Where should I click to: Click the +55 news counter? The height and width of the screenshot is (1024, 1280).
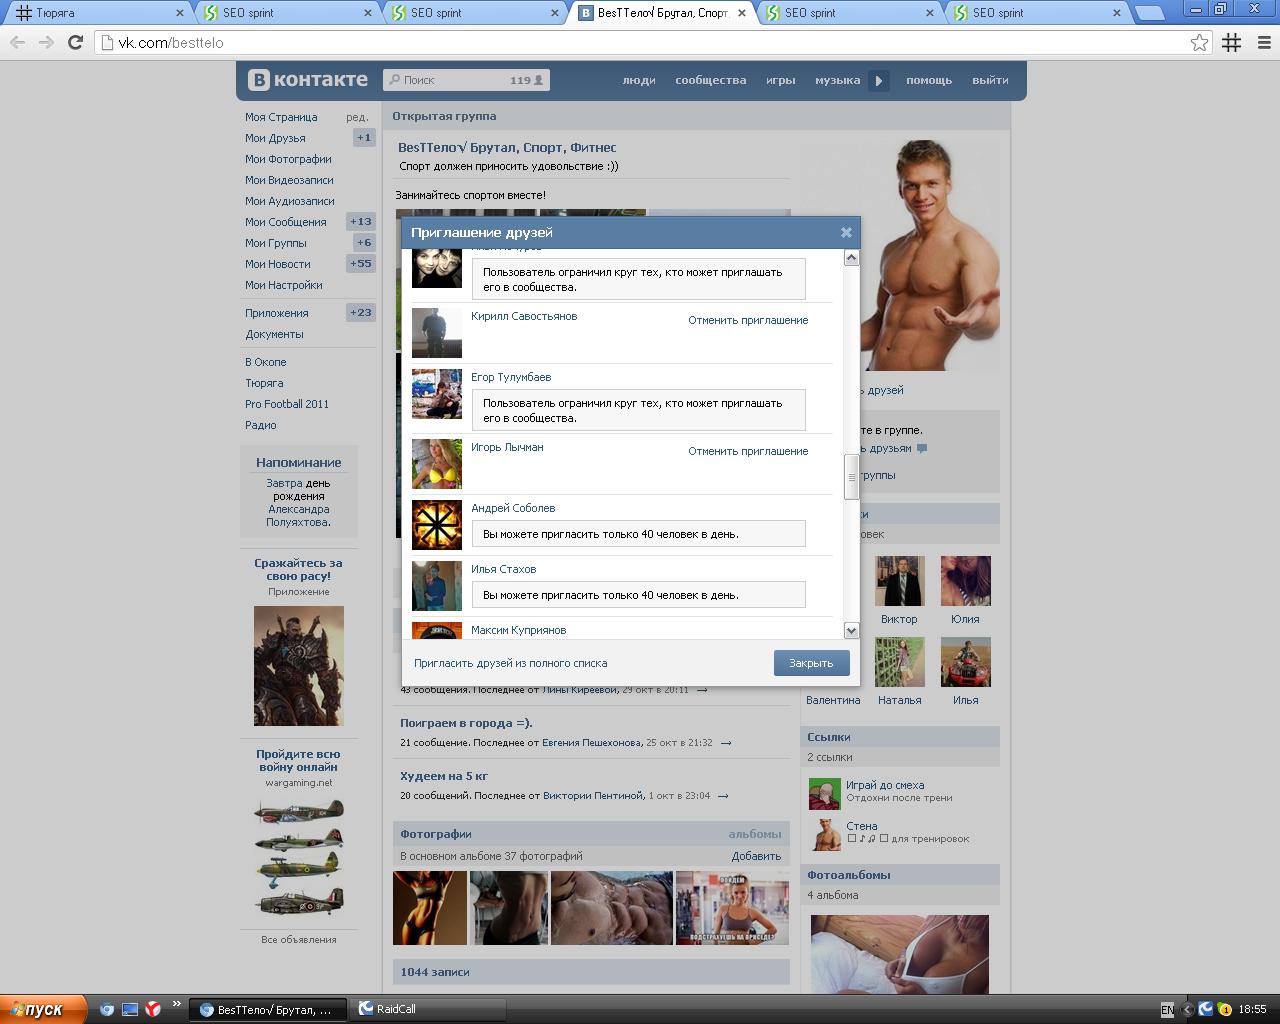click(x=360, y=264)
